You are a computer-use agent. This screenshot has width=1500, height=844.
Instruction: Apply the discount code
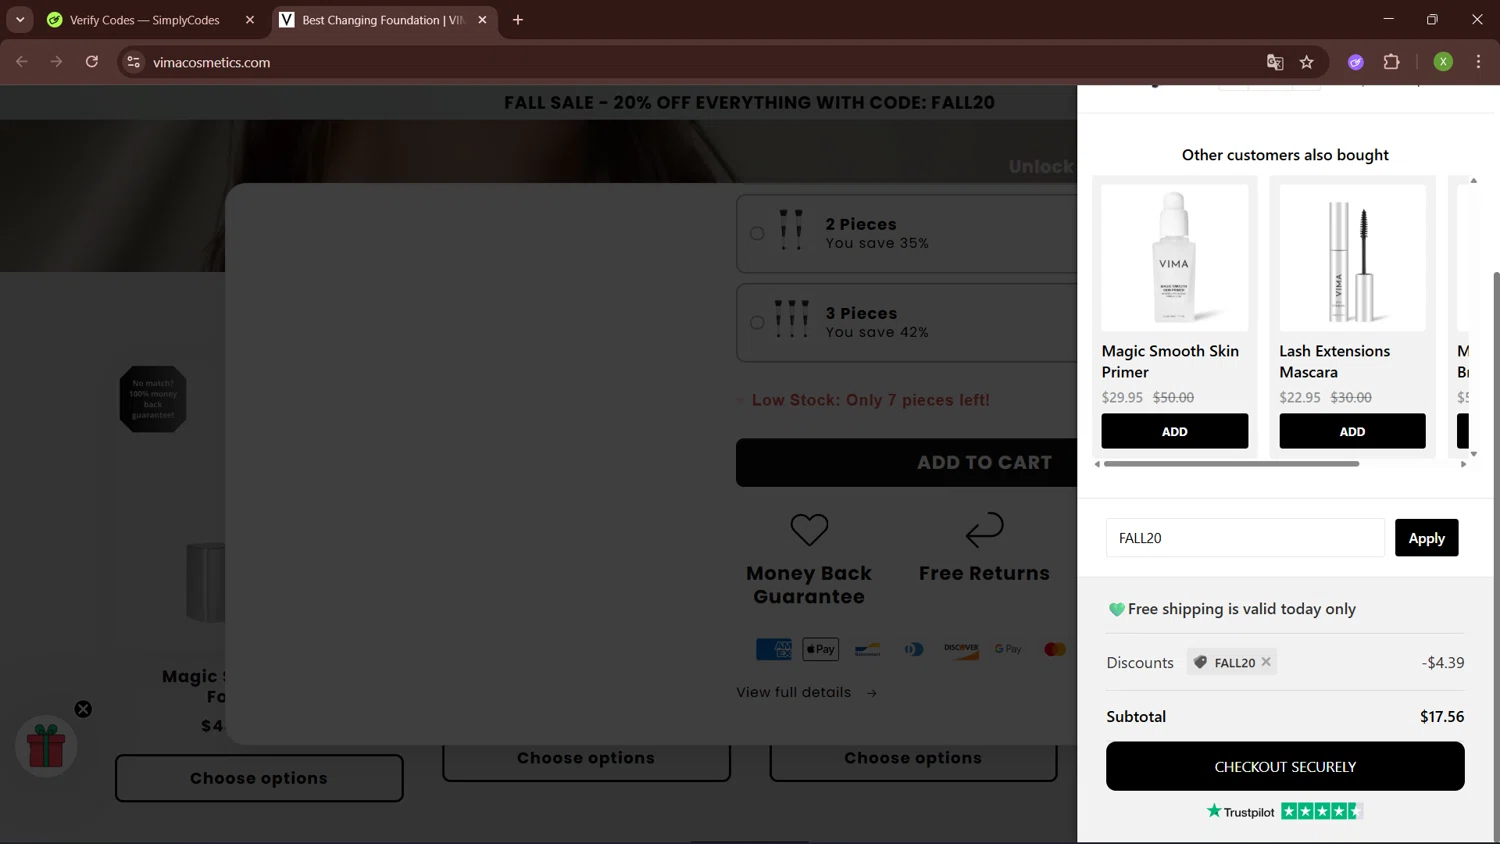tap(1426, 538)
